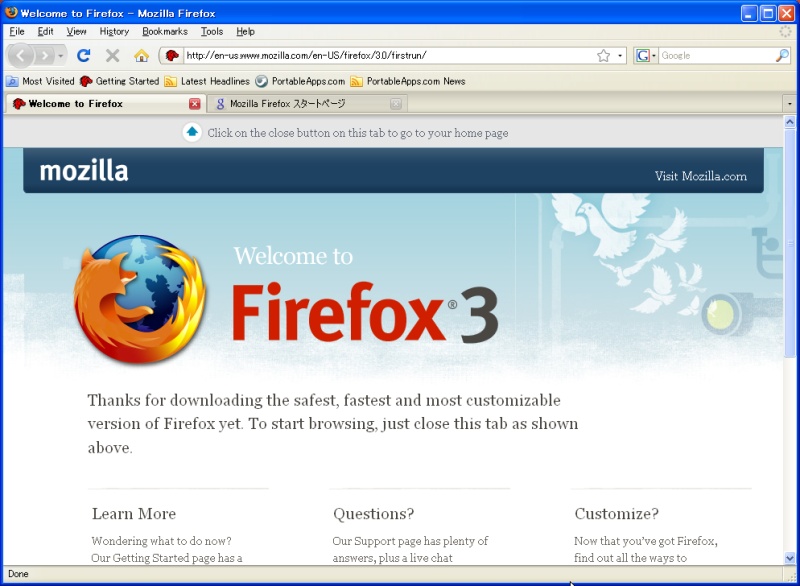Click the 'Click on the close button' hint text
Screen dimensions: 800x586
pos(358,133)
